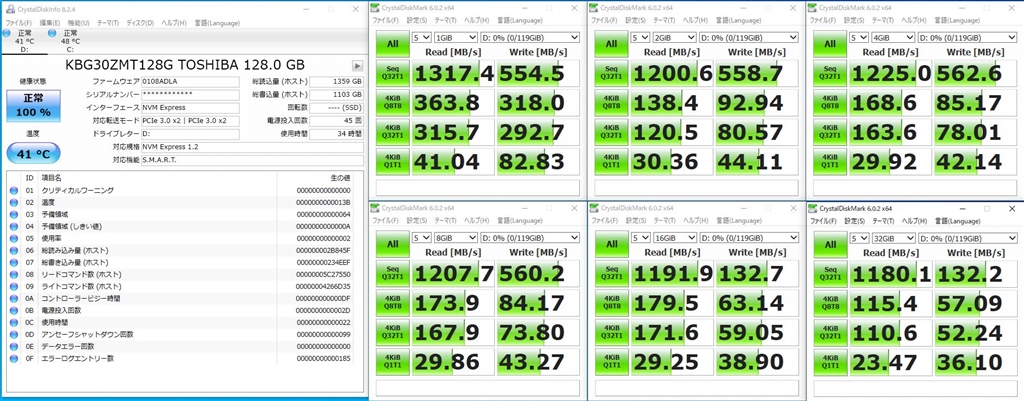
Task: Open test count dropdown in the 1GiB window
Action: (x=422, y=37)
